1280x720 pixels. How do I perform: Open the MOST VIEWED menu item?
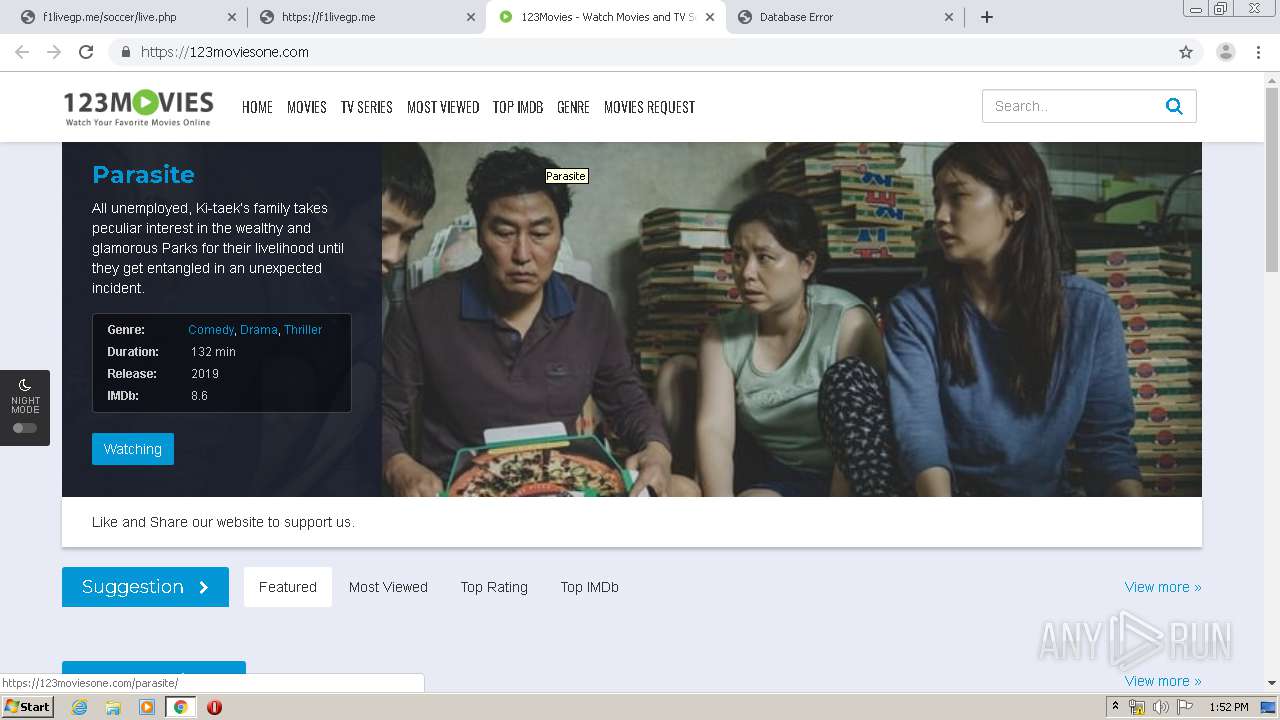(x=443, y=107)
